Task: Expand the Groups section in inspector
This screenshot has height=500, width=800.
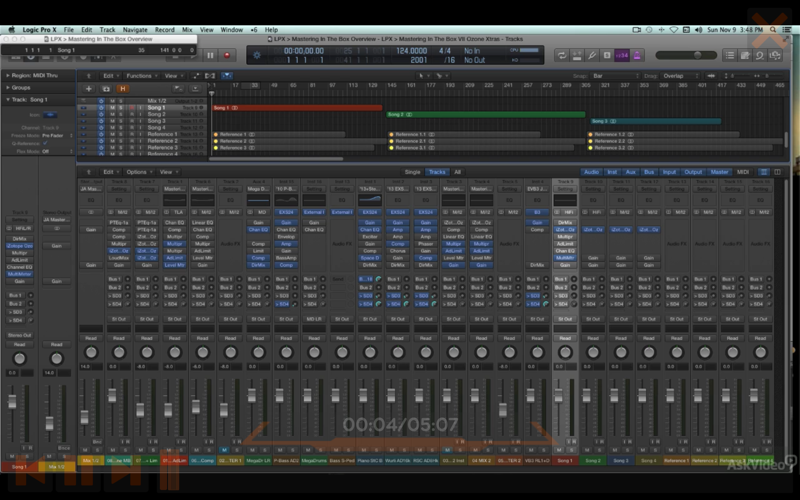Action: (20, 87)
